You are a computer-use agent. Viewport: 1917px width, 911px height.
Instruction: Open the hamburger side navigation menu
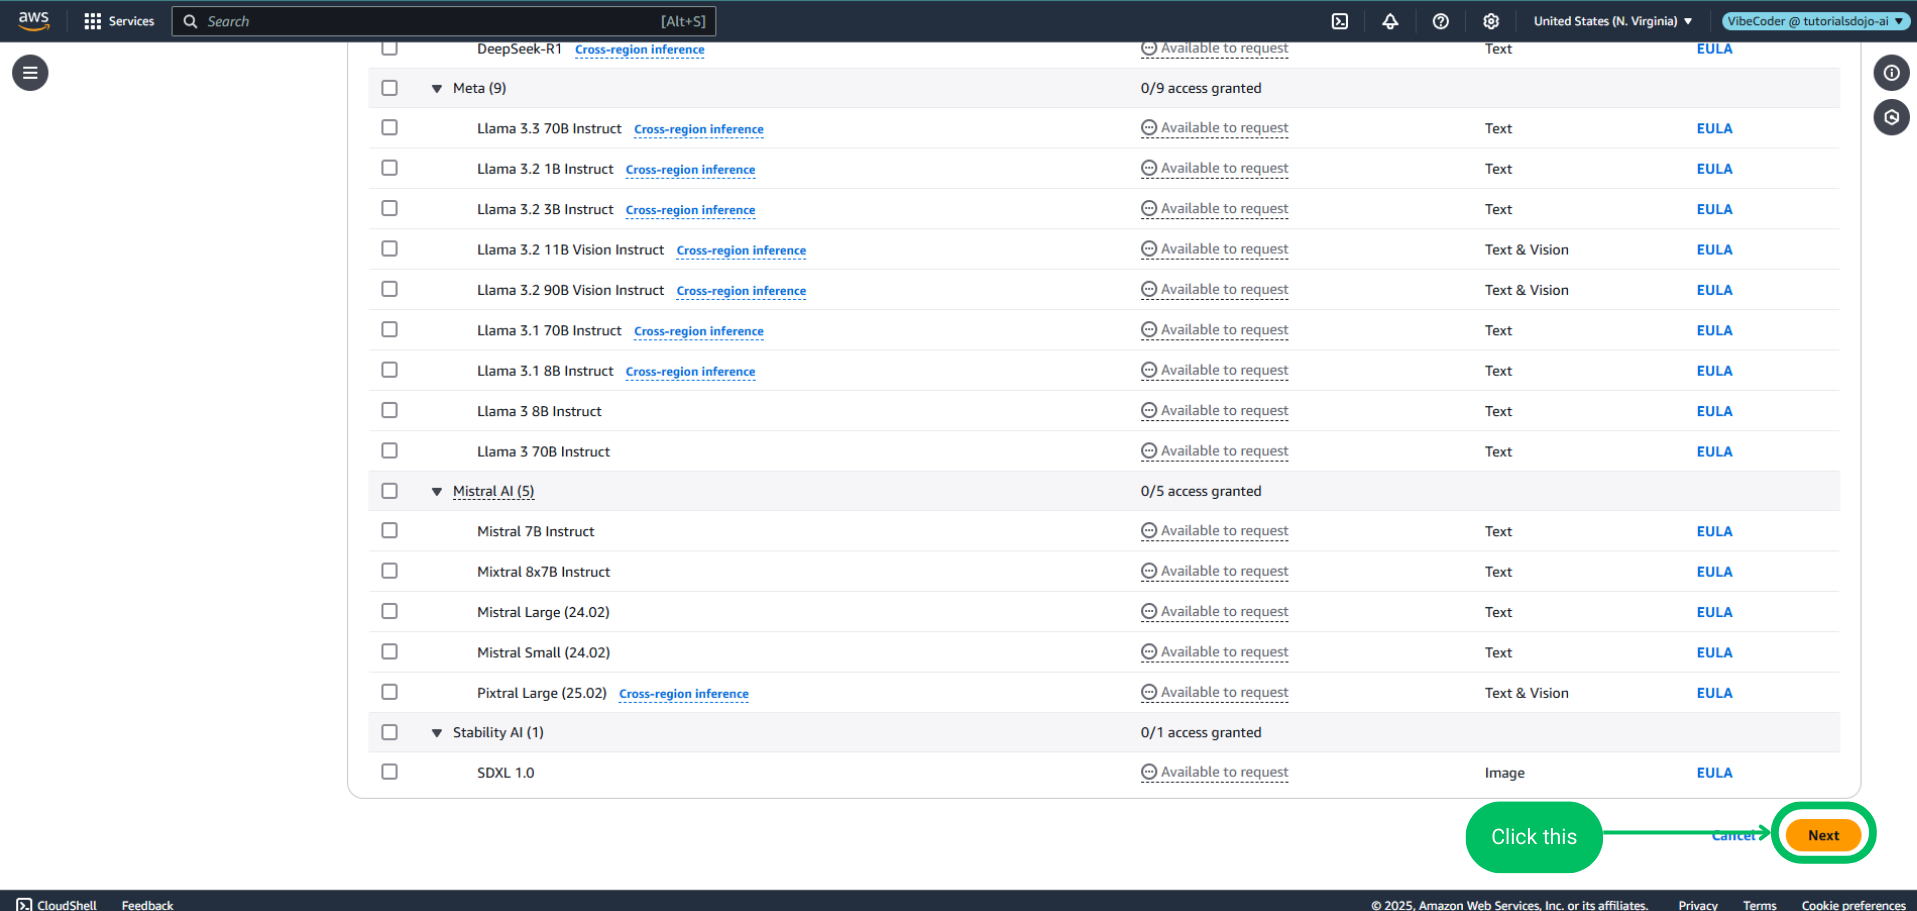coord(30,73)
